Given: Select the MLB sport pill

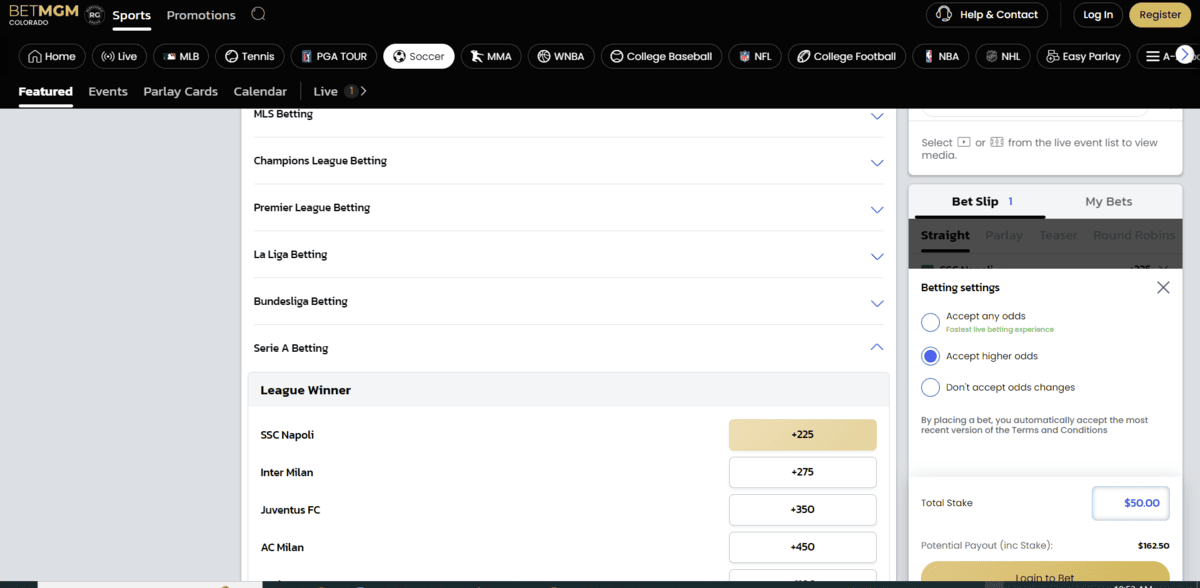Looking at the screenshot, I should 181,56.
